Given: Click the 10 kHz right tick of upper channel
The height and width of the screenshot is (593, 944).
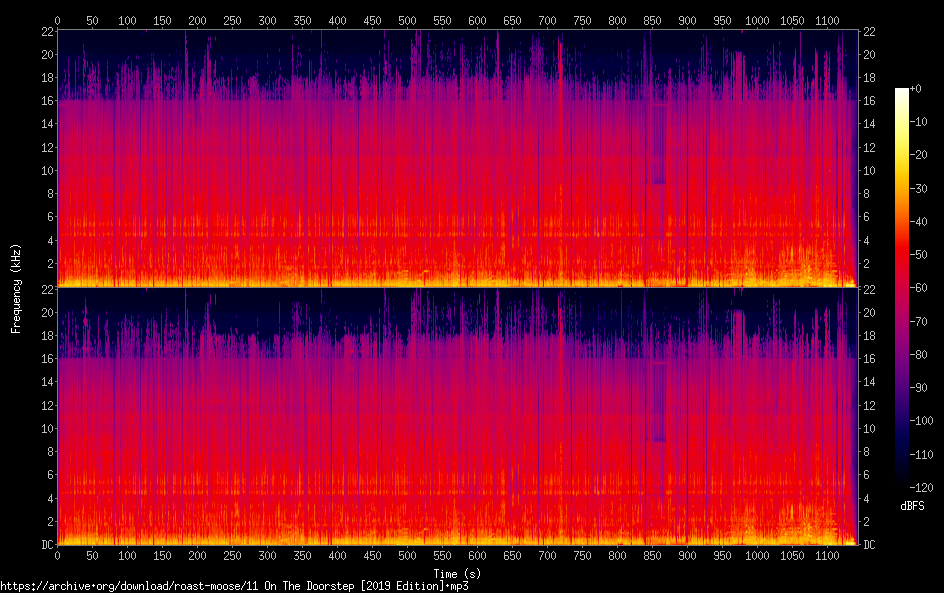Looking at the screenshot, I should click(870, 170).
